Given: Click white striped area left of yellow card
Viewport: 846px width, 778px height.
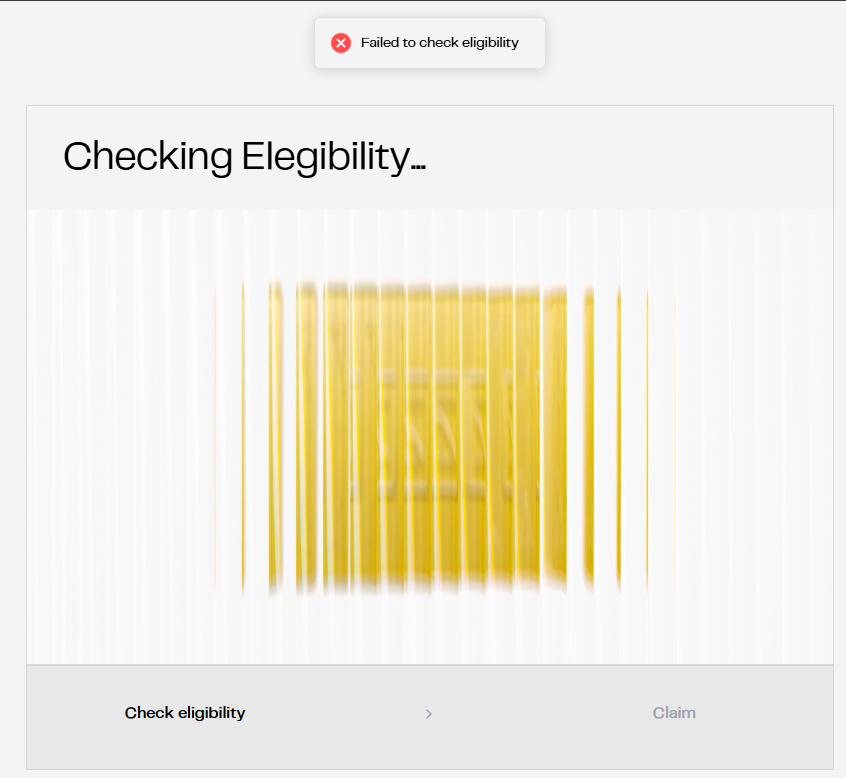Looking at the screenshot, I should [x=120, y=435].
